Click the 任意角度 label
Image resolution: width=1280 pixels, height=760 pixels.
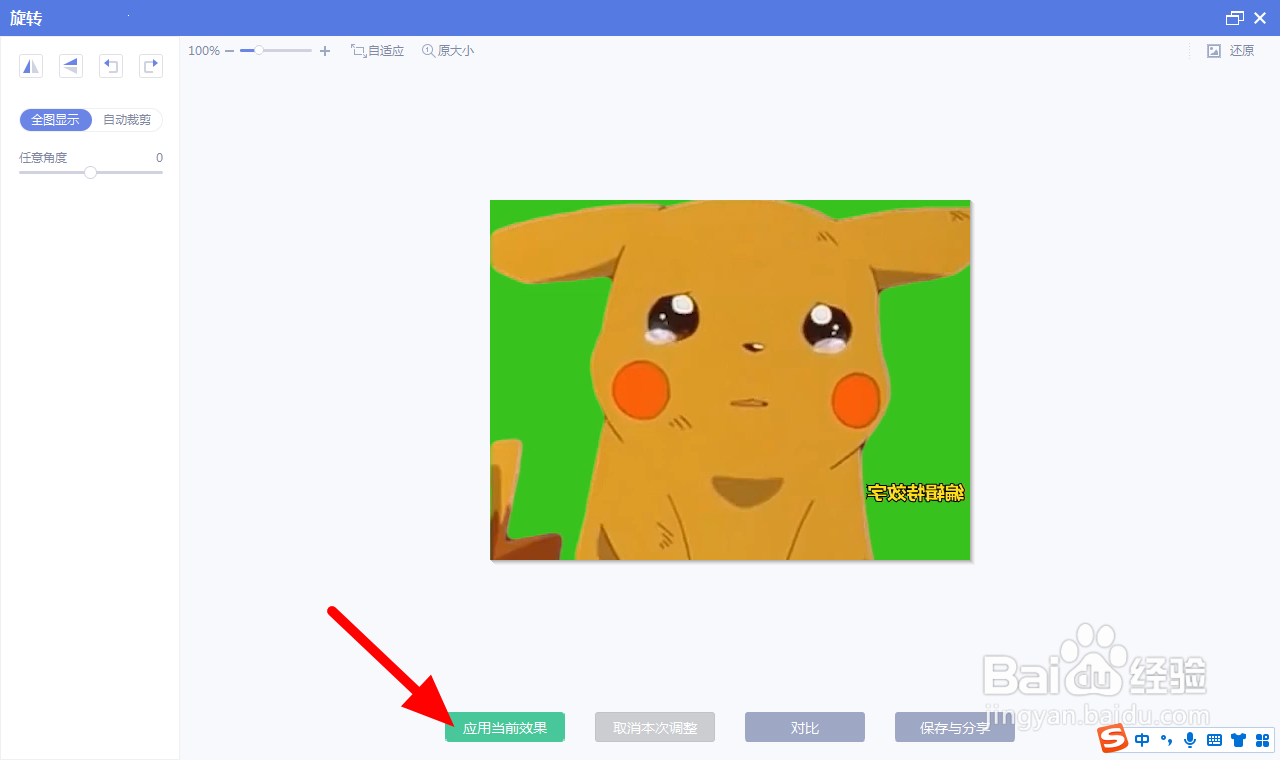(43, 158)
